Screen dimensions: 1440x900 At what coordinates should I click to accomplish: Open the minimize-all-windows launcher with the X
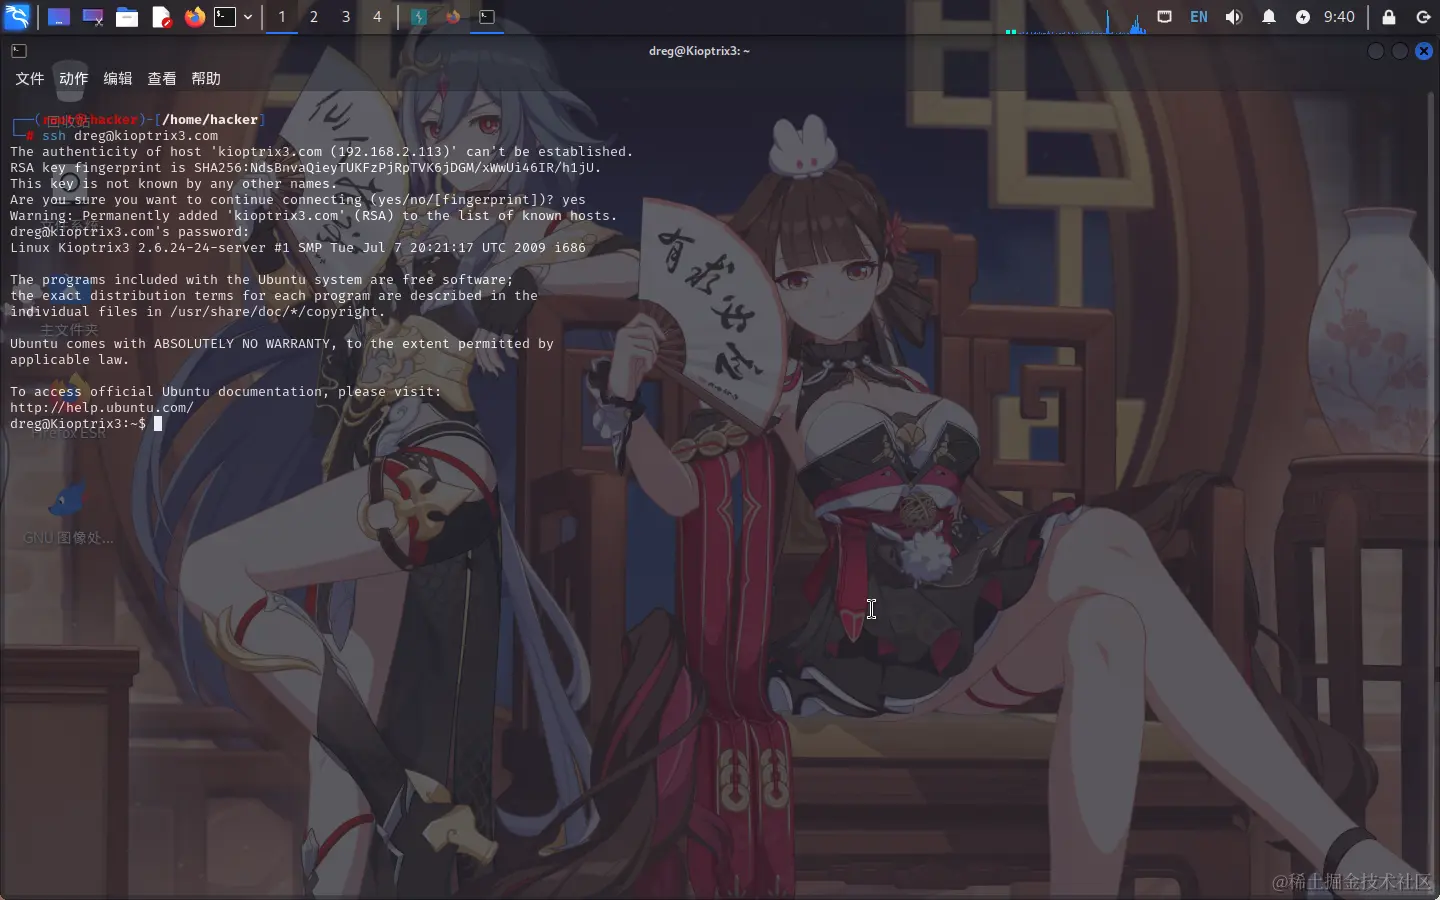[93, 17]
